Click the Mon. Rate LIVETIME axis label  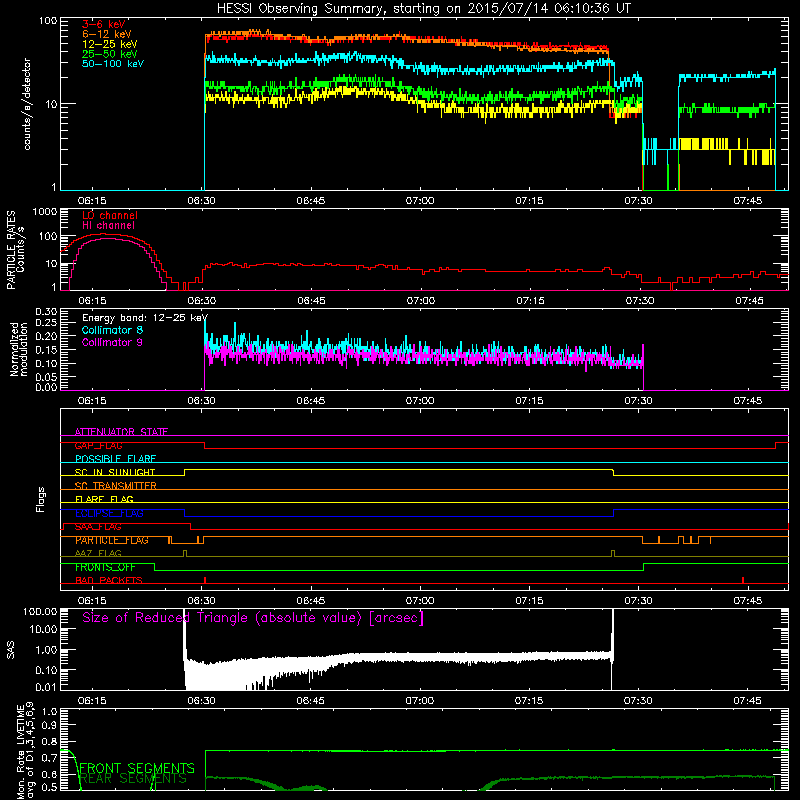point(26,752)
